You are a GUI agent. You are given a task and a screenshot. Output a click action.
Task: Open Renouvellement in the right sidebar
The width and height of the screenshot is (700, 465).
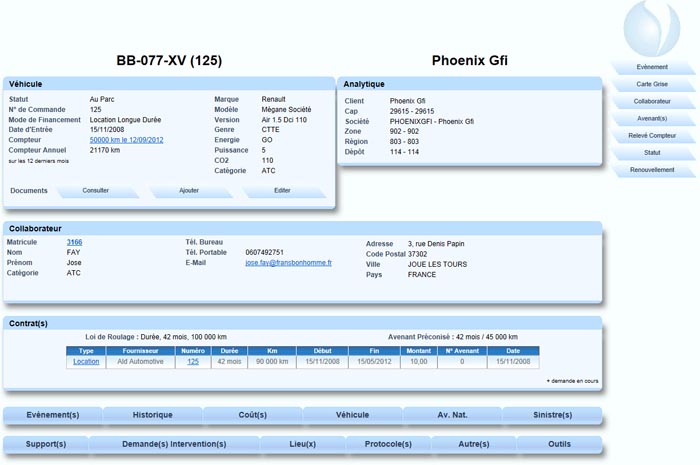coord(651,169)
